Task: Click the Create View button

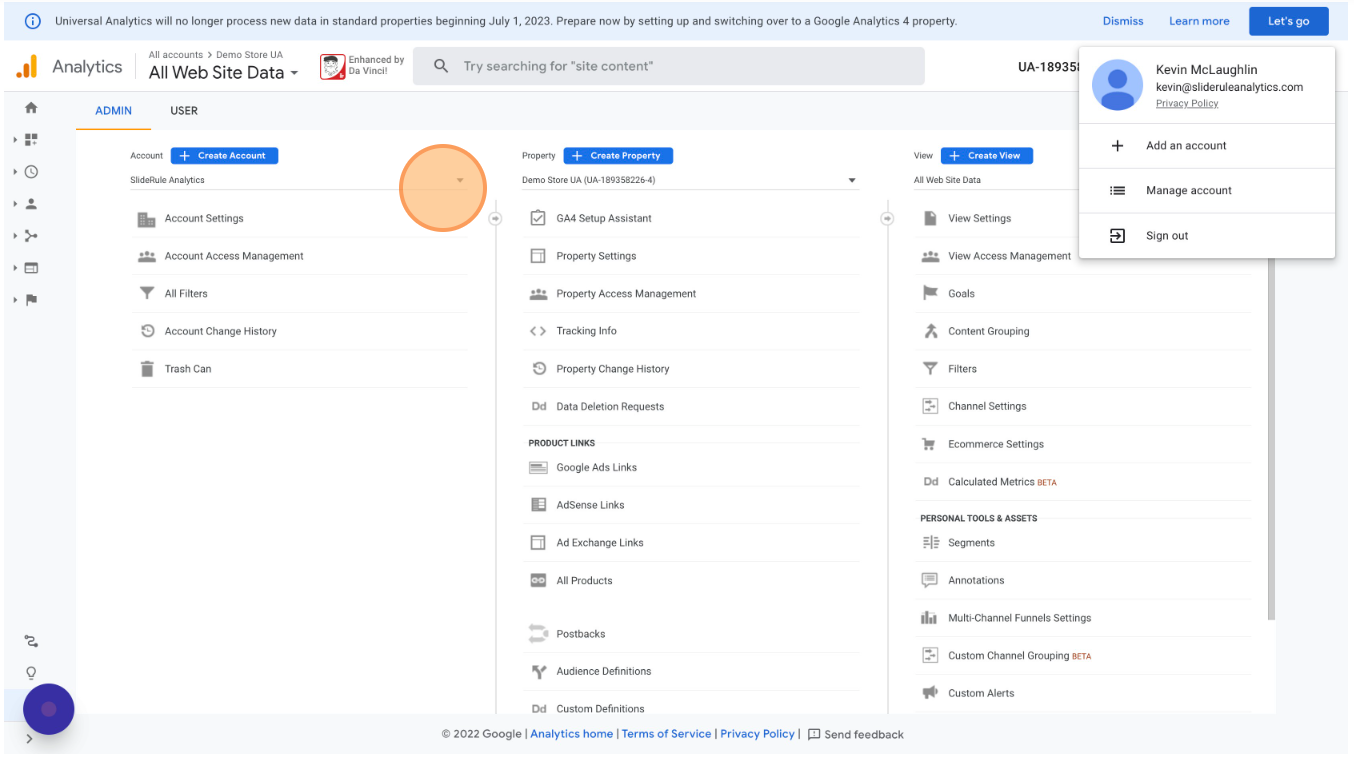Action: pos(987,156)
